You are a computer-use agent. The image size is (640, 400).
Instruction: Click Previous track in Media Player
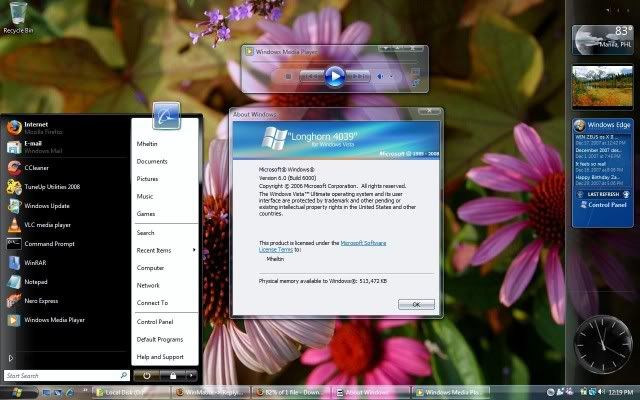312,76
